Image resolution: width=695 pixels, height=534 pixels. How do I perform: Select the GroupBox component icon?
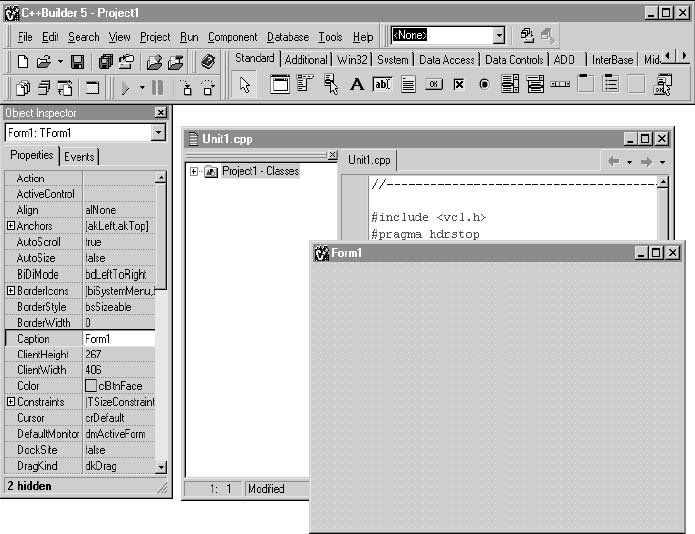pos(586,84)
